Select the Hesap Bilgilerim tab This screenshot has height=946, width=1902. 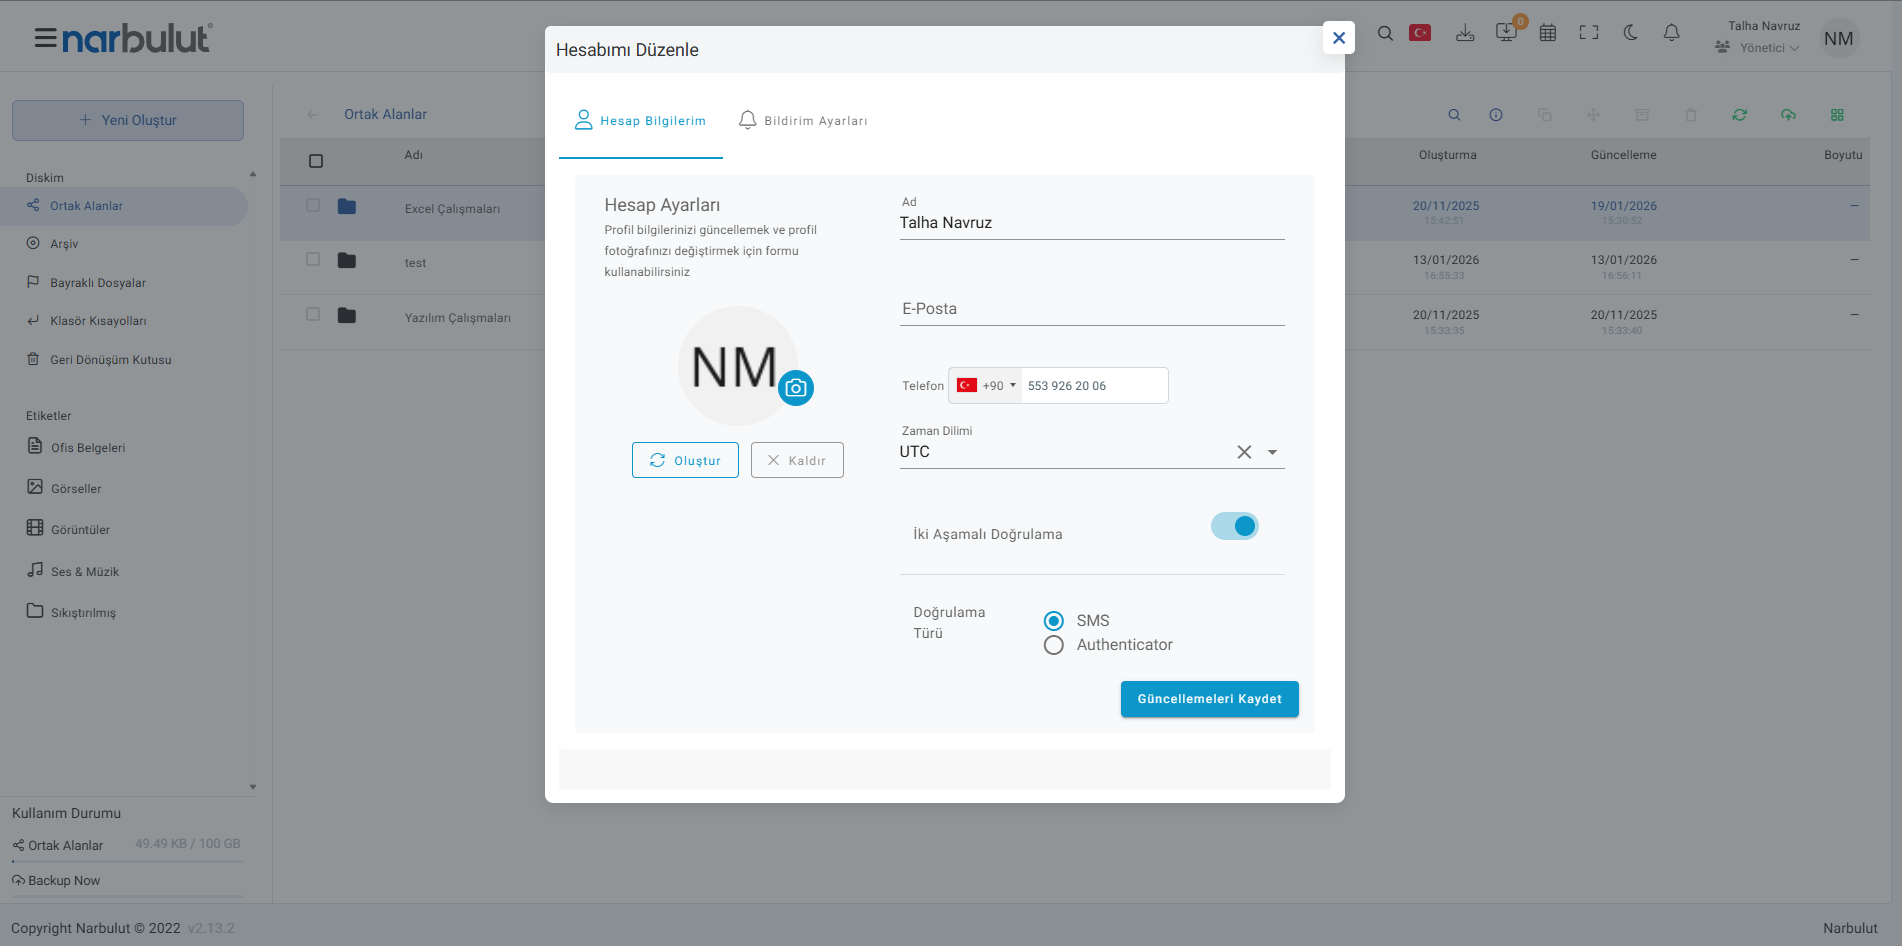tap(641, 121)
